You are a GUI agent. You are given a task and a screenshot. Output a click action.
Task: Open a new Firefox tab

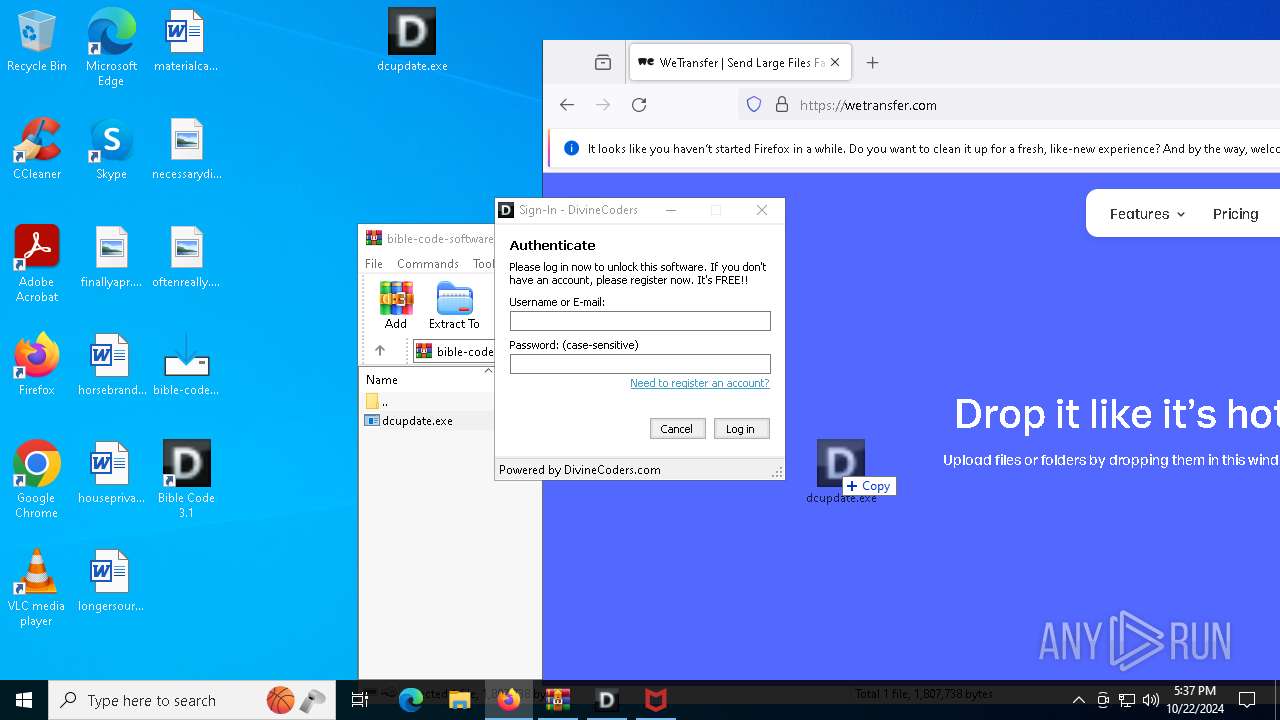[872, 63]
